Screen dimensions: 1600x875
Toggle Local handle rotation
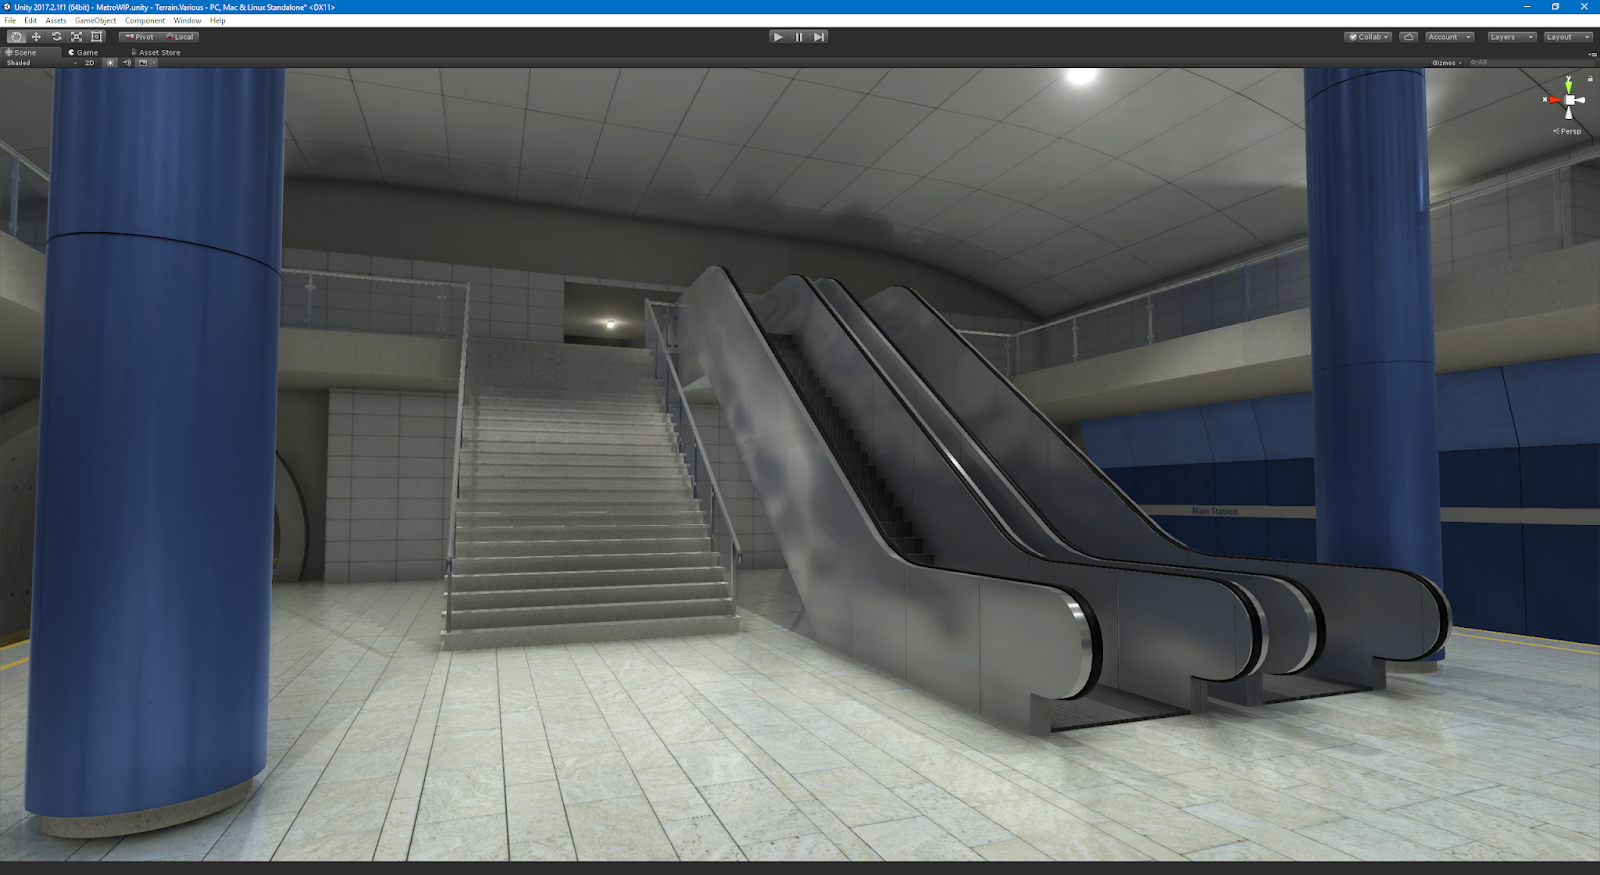[x=180, y=37]
